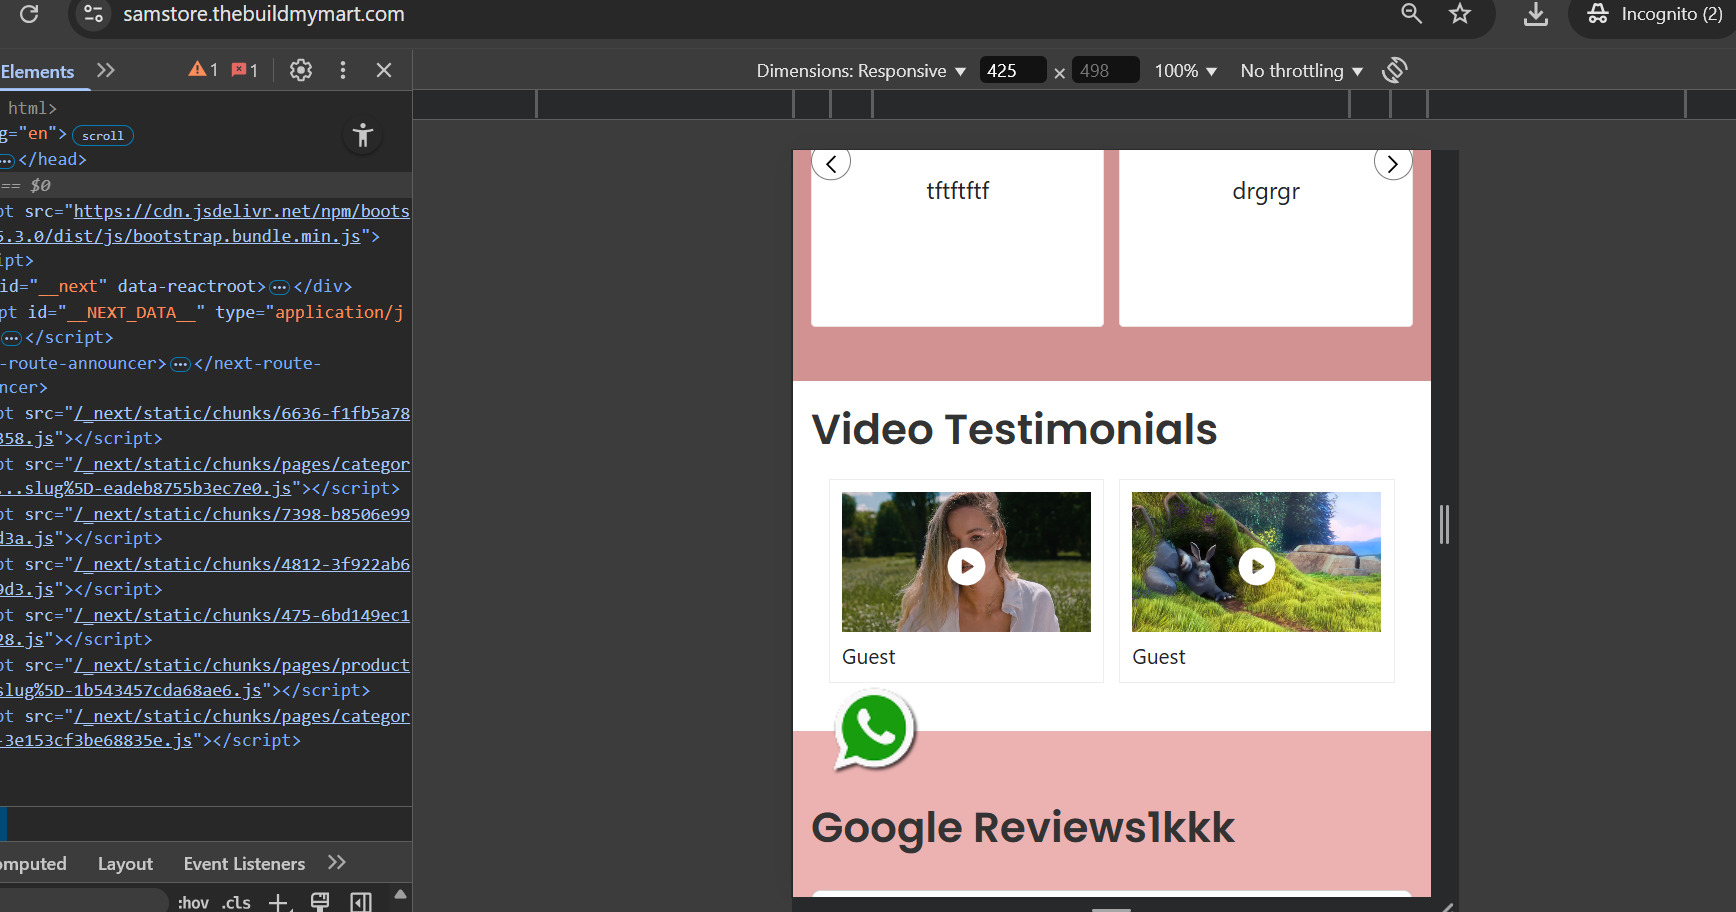Open the browser downloads icon

click(x=1536, y=13)
